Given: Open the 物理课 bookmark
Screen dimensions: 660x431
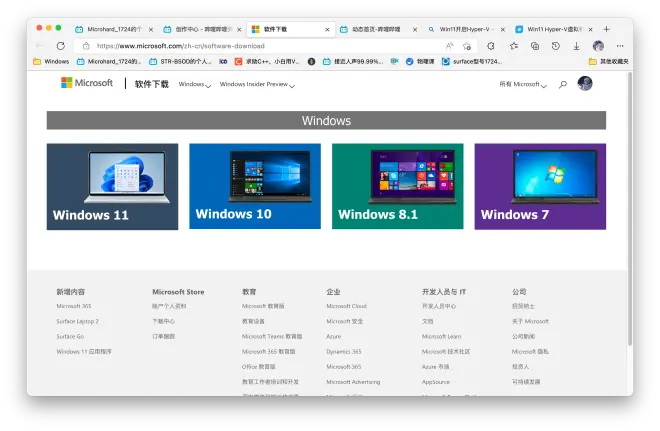Looking at the screenshot, I should [420, 61].
